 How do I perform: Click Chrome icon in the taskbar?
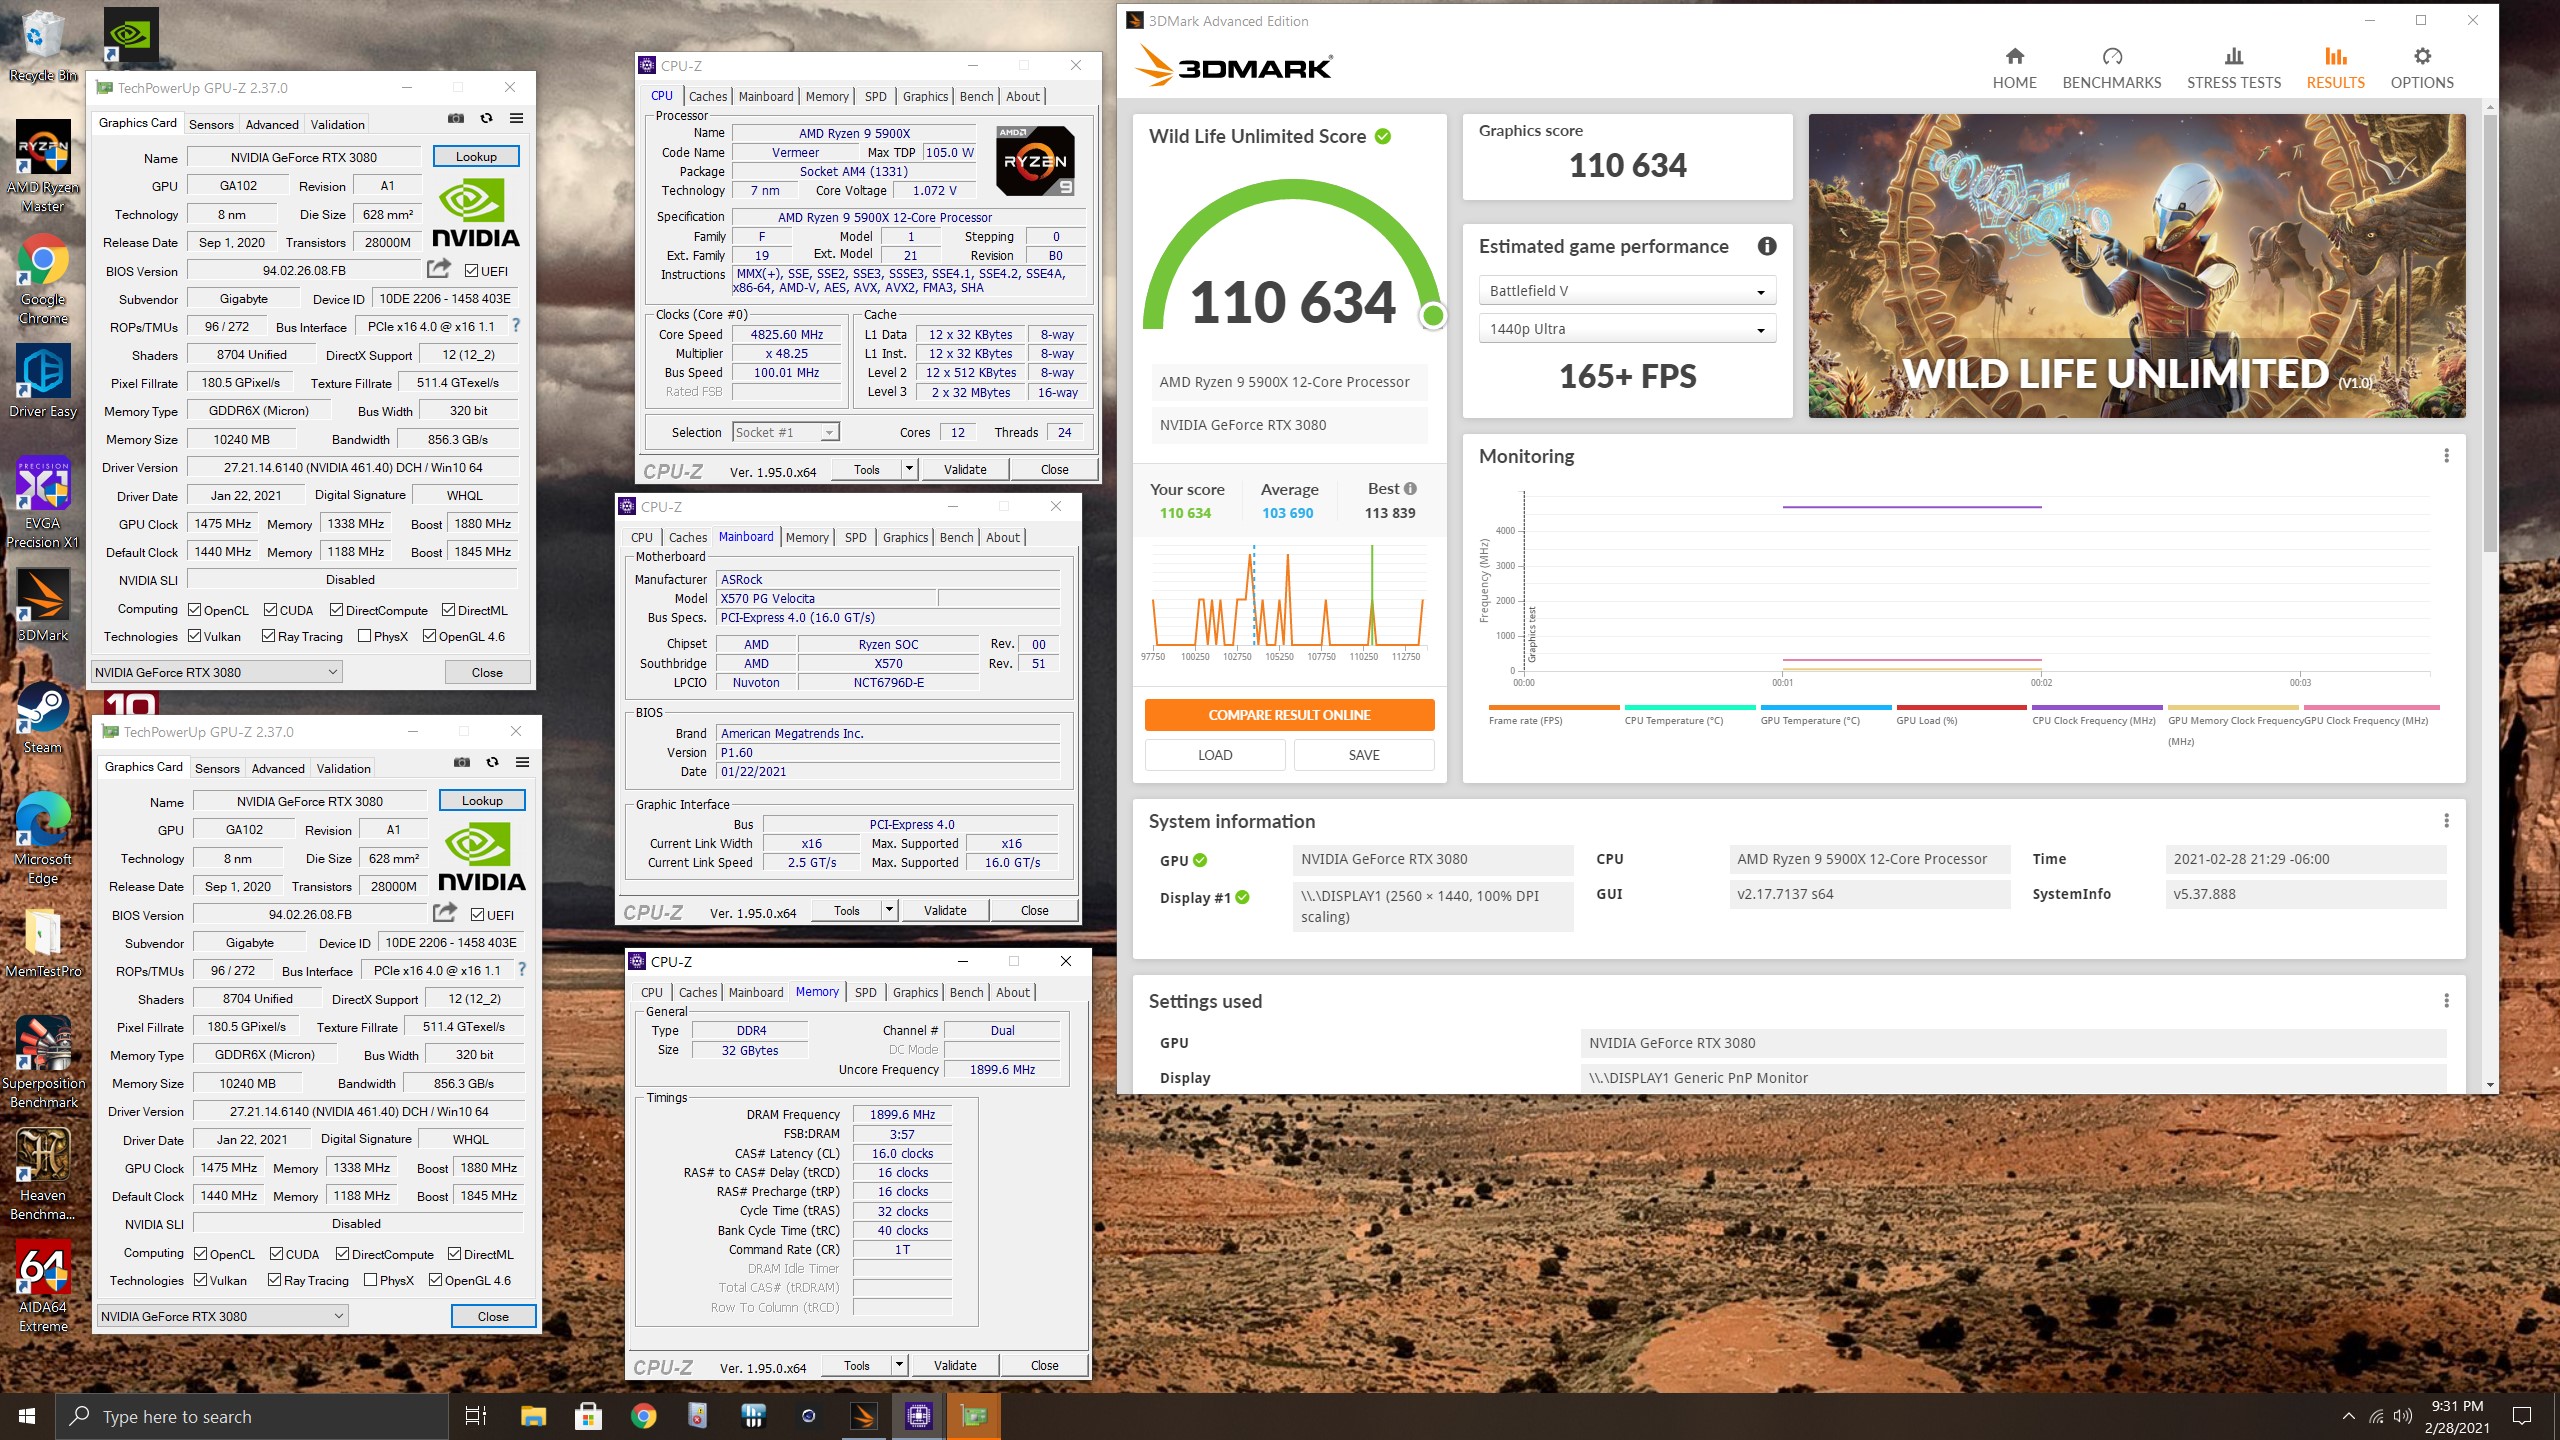643,1416
